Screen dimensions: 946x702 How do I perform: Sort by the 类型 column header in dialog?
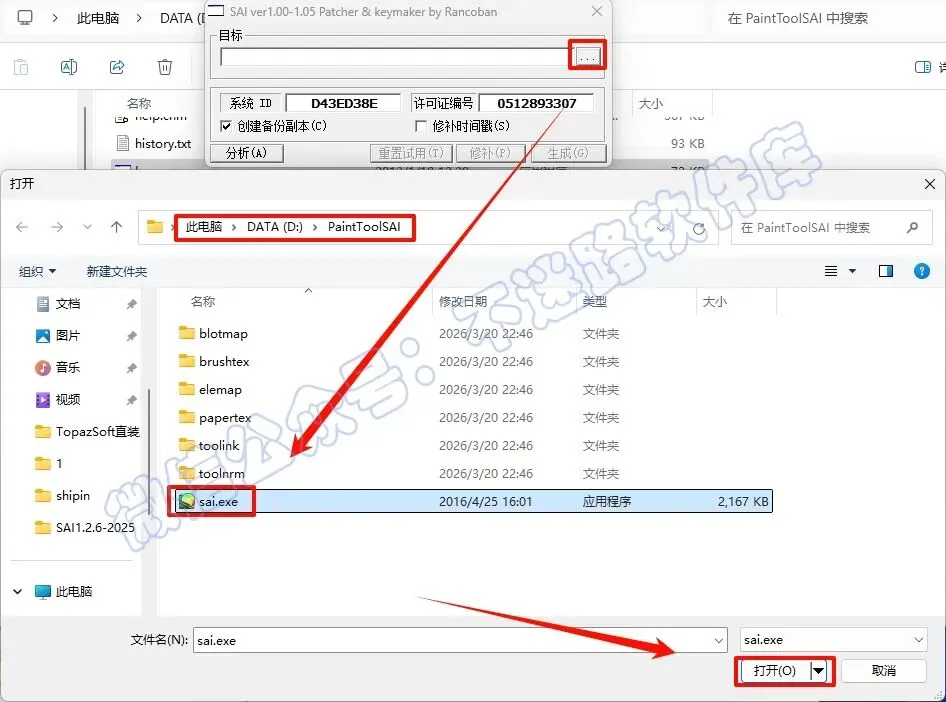tap(595, 301)
